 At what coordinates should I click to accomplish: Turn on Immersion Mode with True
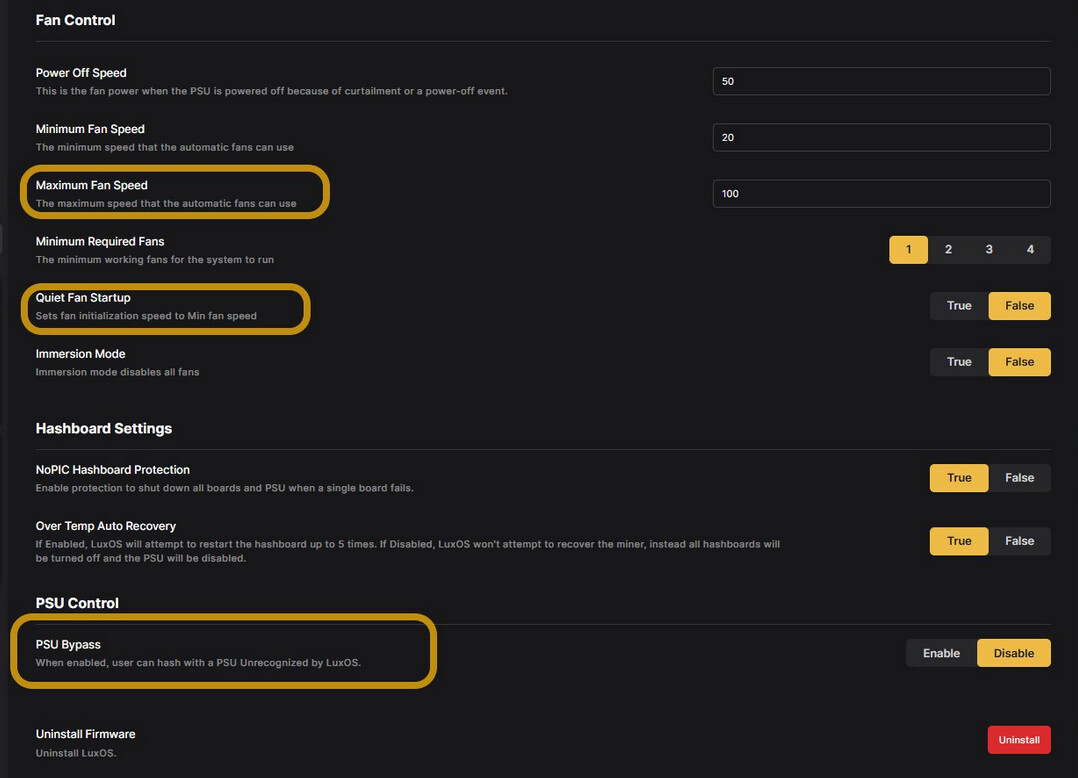[959, 361]
